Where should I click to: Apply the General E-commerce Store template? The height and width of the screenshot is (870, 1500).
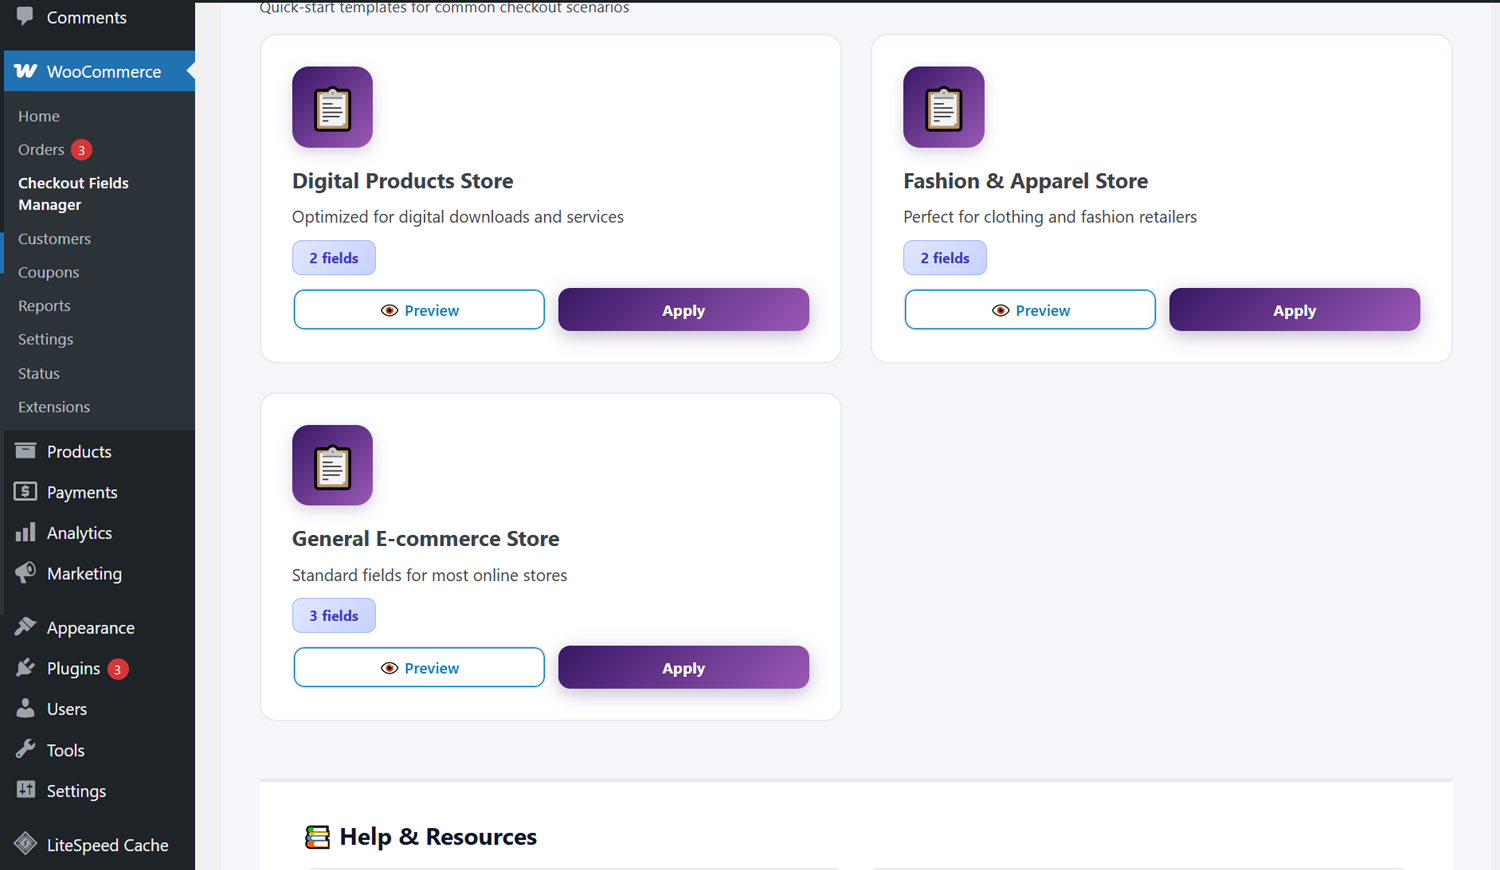[x=683, y=667]
